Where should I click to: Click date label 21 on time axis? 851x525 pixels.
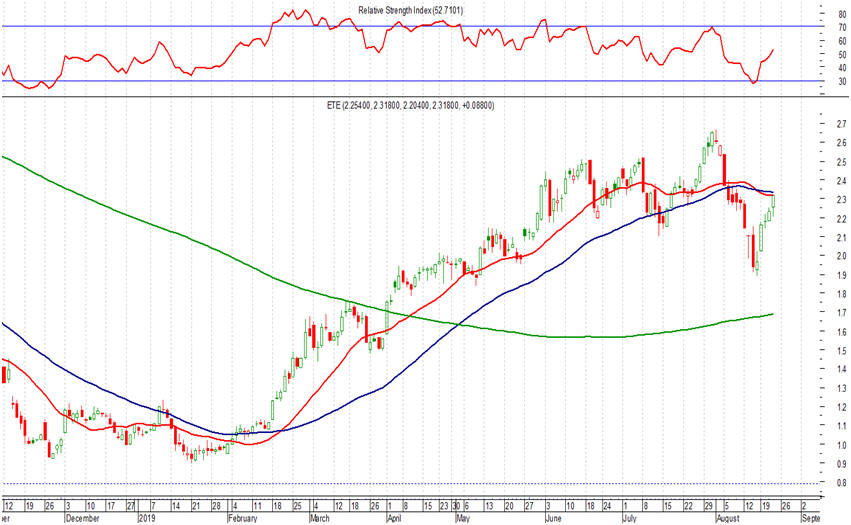(196, 506)
